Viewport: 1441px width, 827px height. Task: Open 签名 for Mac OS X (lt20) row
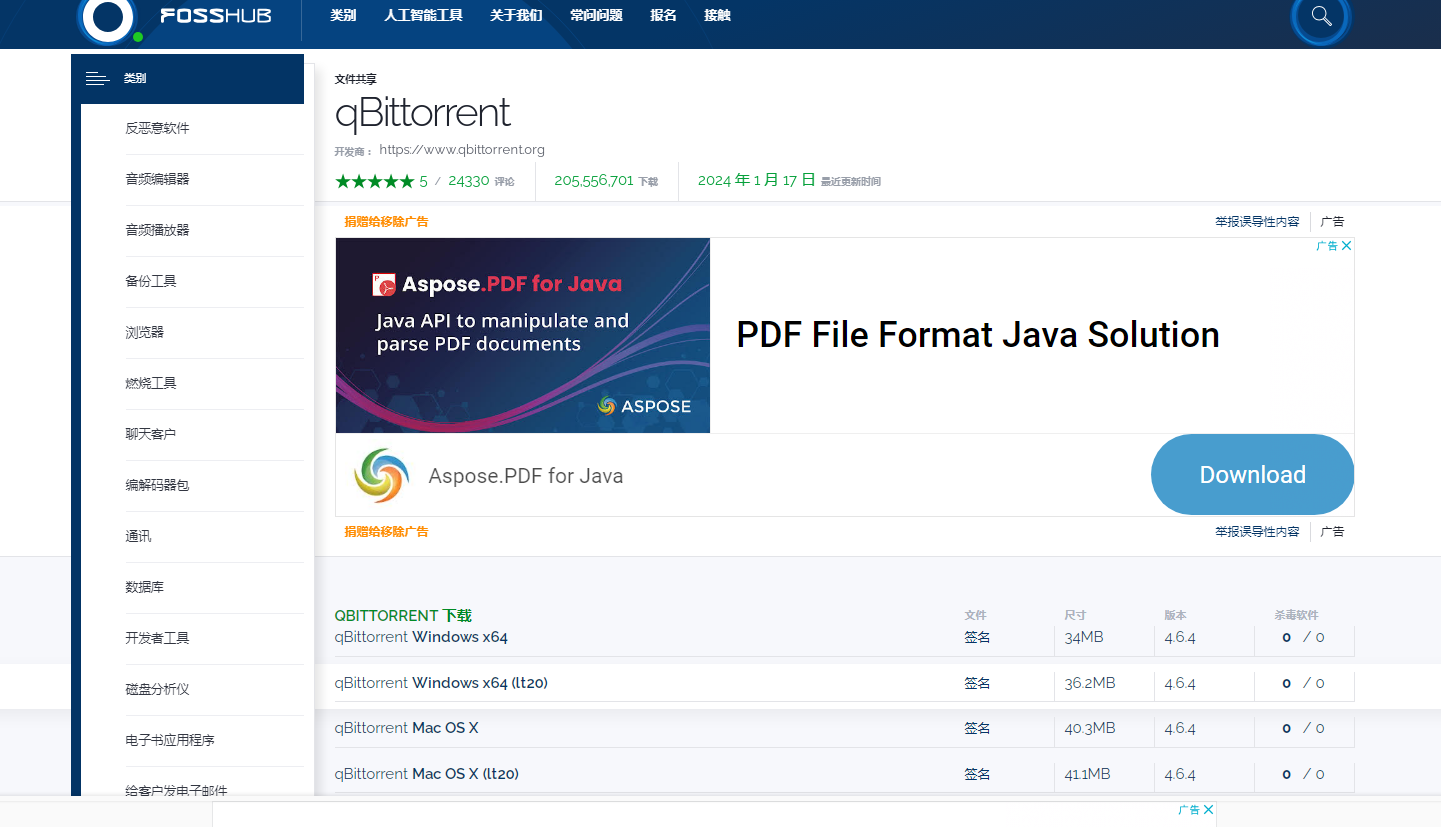977,774
